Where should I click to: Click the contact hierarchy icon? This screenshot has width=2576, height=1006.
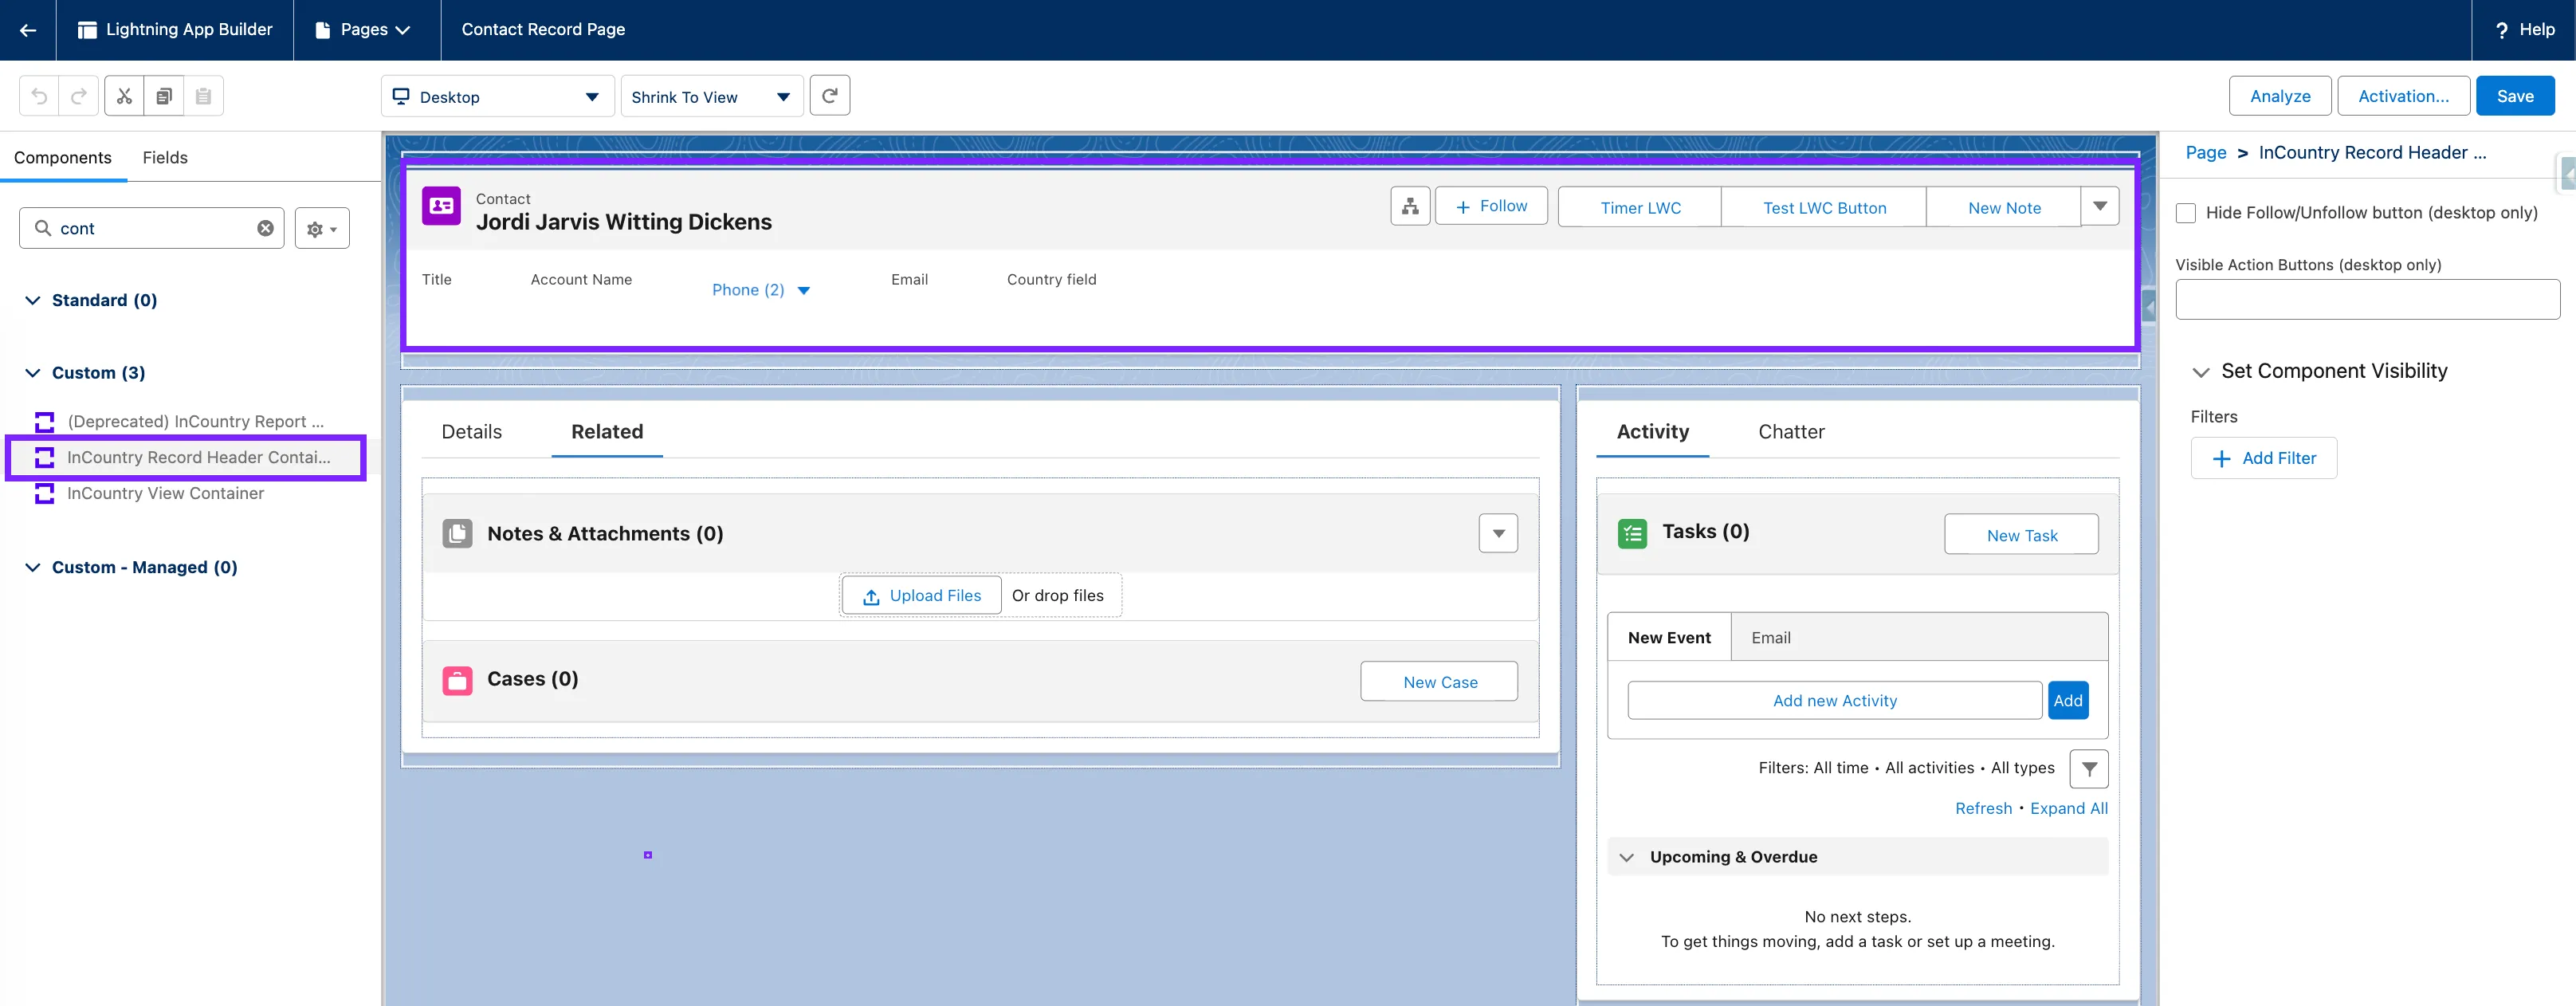(x=1410, y=206)
